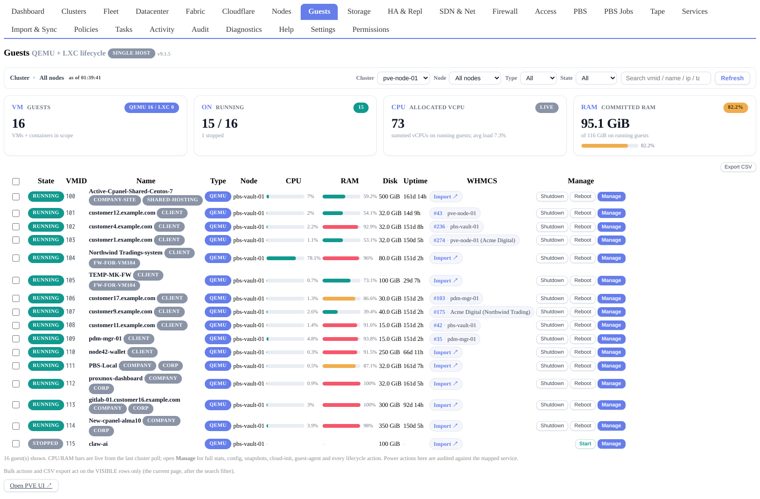Open the HA & Repl tab
760x499 pixels.
coord(405,11)
